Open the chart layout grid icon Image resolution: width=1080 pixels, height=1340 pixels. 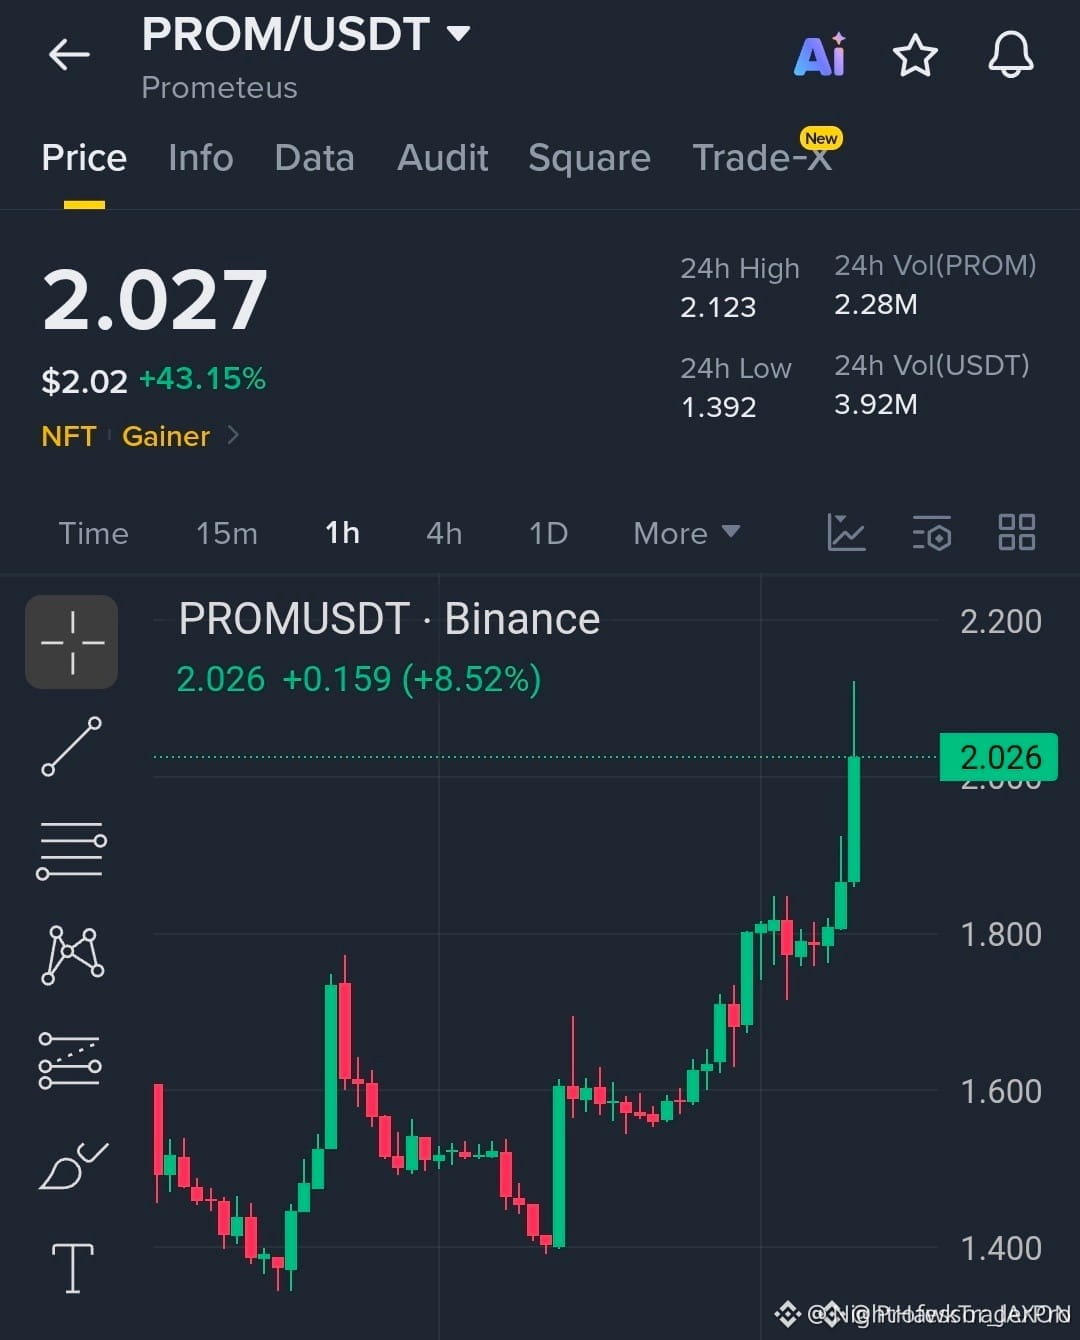point(1017,532)
